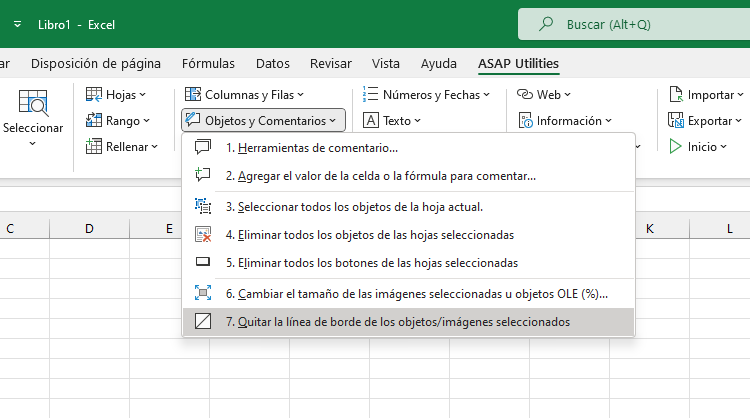Click the green Inicio play icon

point(675,146)
